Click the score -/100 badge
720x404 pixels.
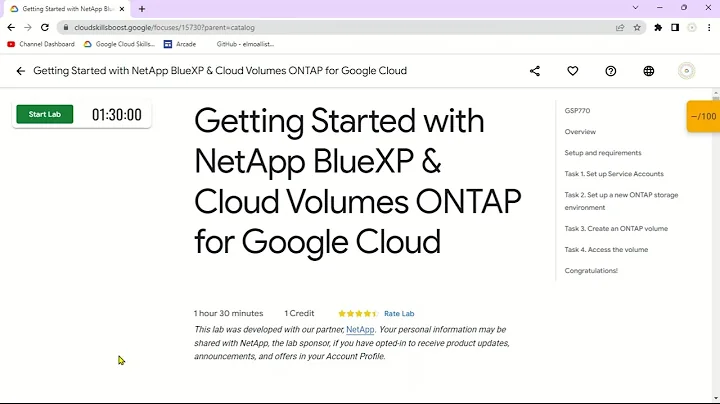click(x=703, y=117)
